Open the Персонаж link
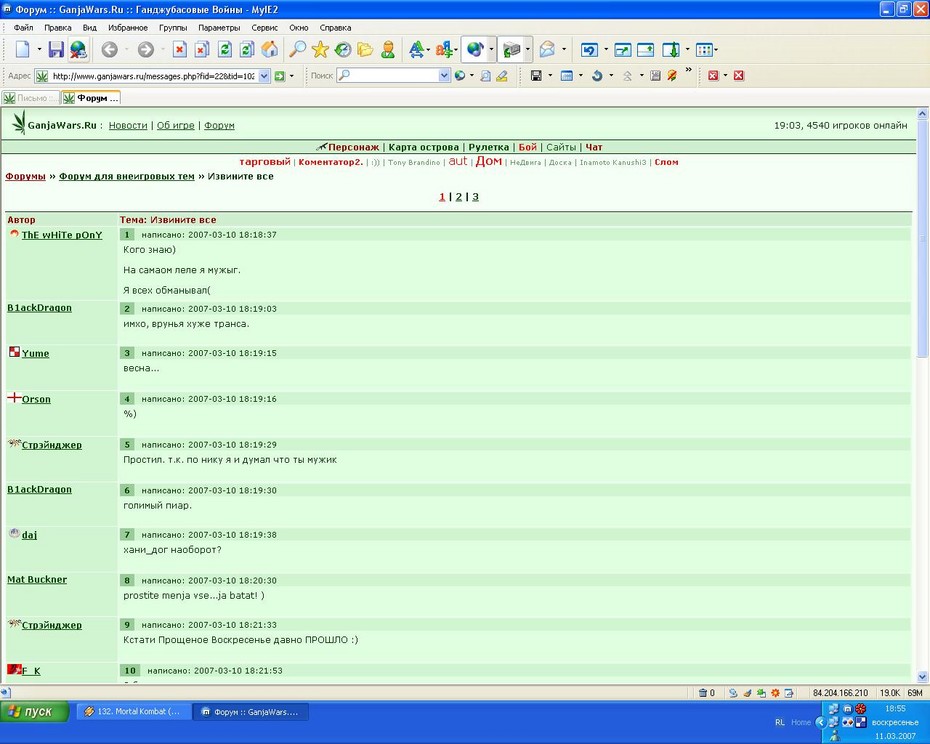Viewport: 930px width, 744px height. (x=353, y=147)
